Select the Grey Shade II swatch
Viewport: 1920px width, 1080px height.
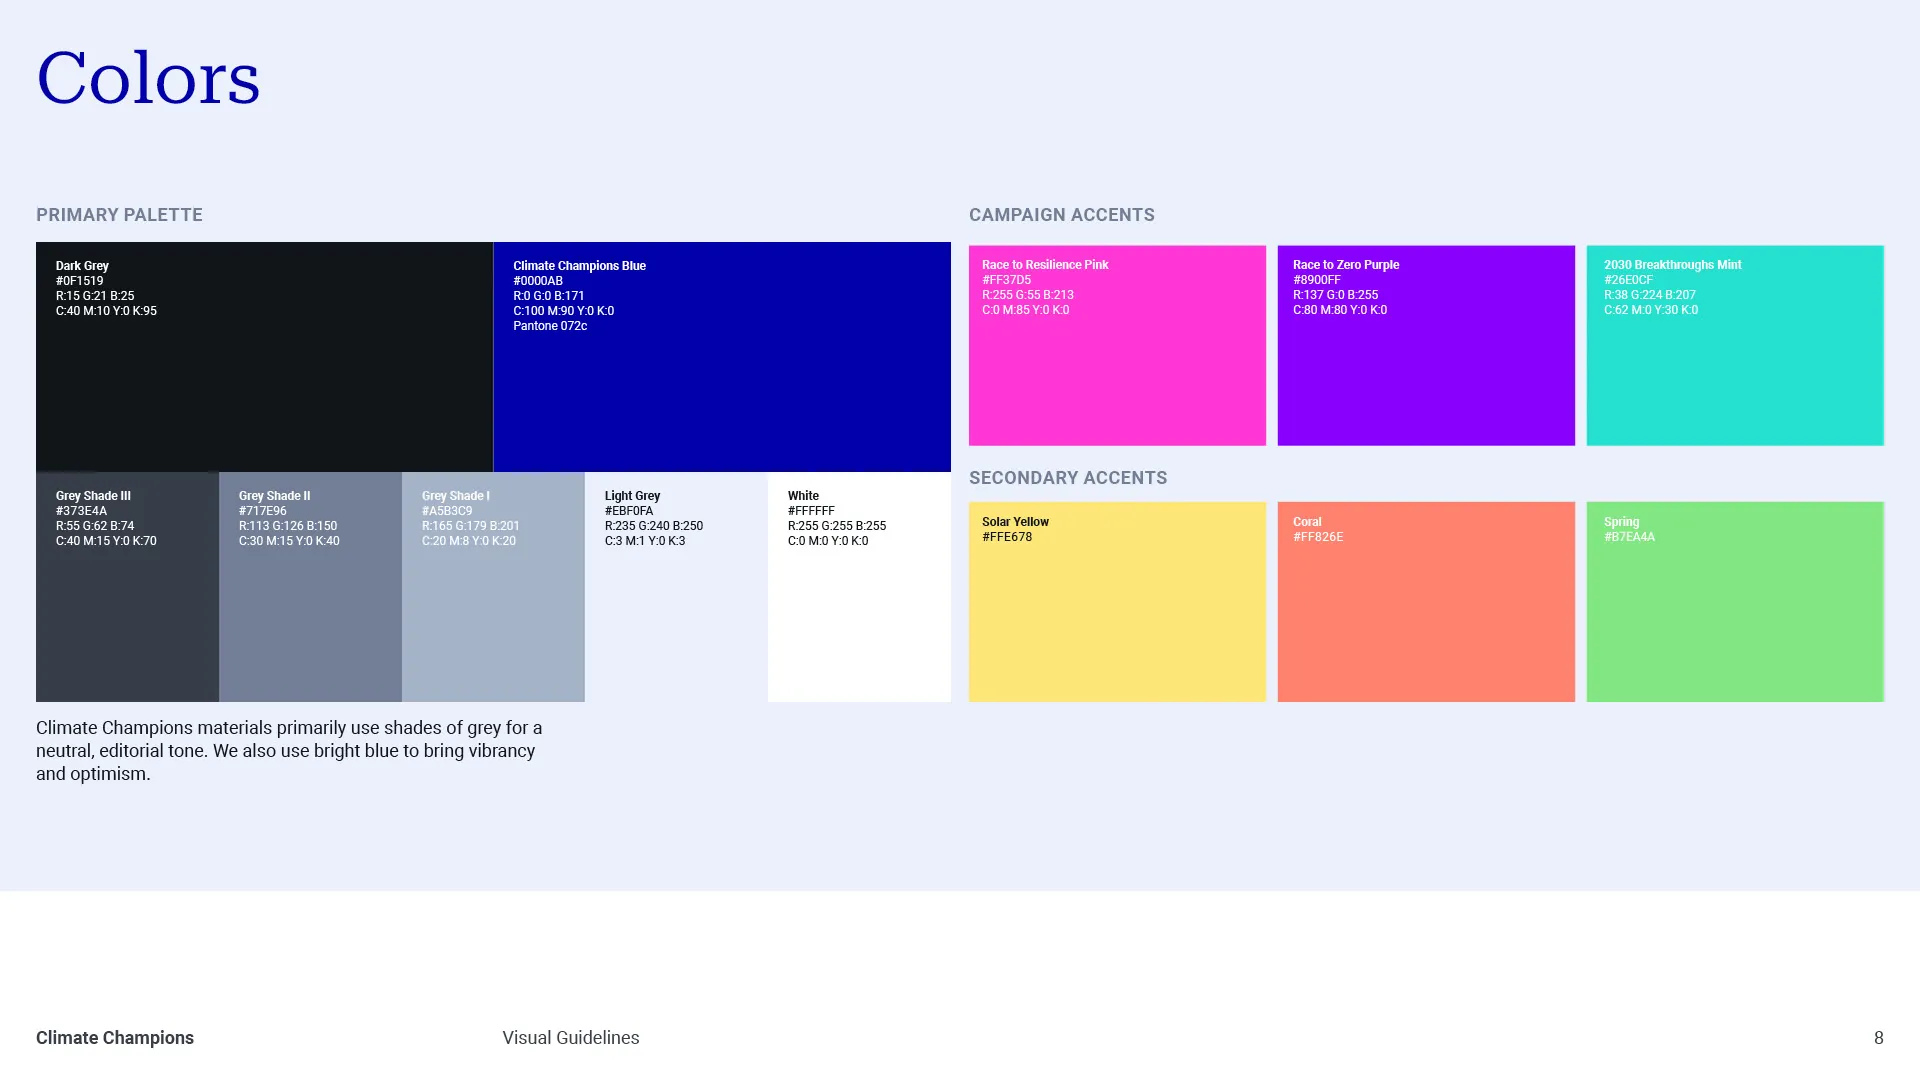tap(310, 586)
